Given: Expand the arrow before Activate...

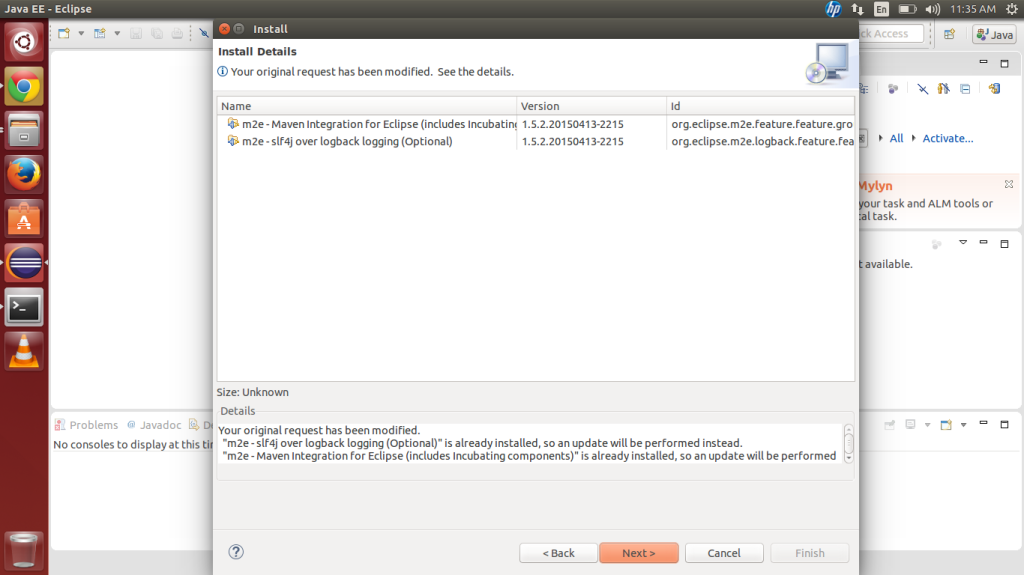Looking at the screenshot, I should click(913, 138).
